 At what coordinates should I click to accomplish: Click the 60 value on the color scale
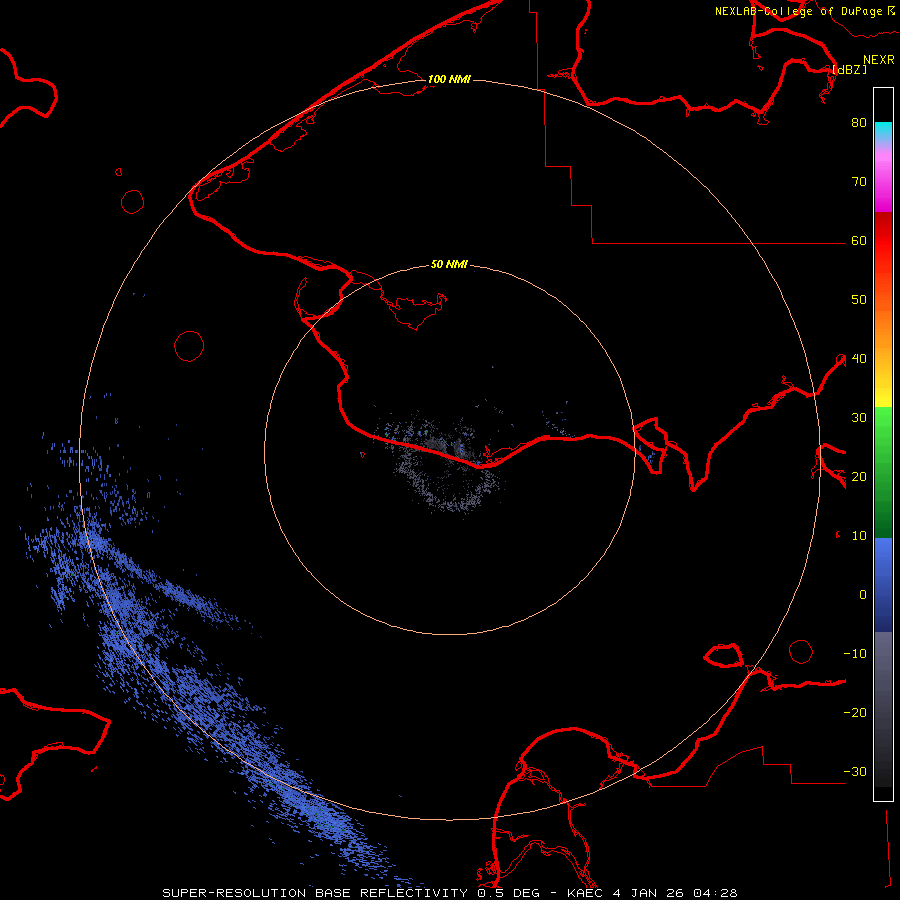tap(859, 241)
